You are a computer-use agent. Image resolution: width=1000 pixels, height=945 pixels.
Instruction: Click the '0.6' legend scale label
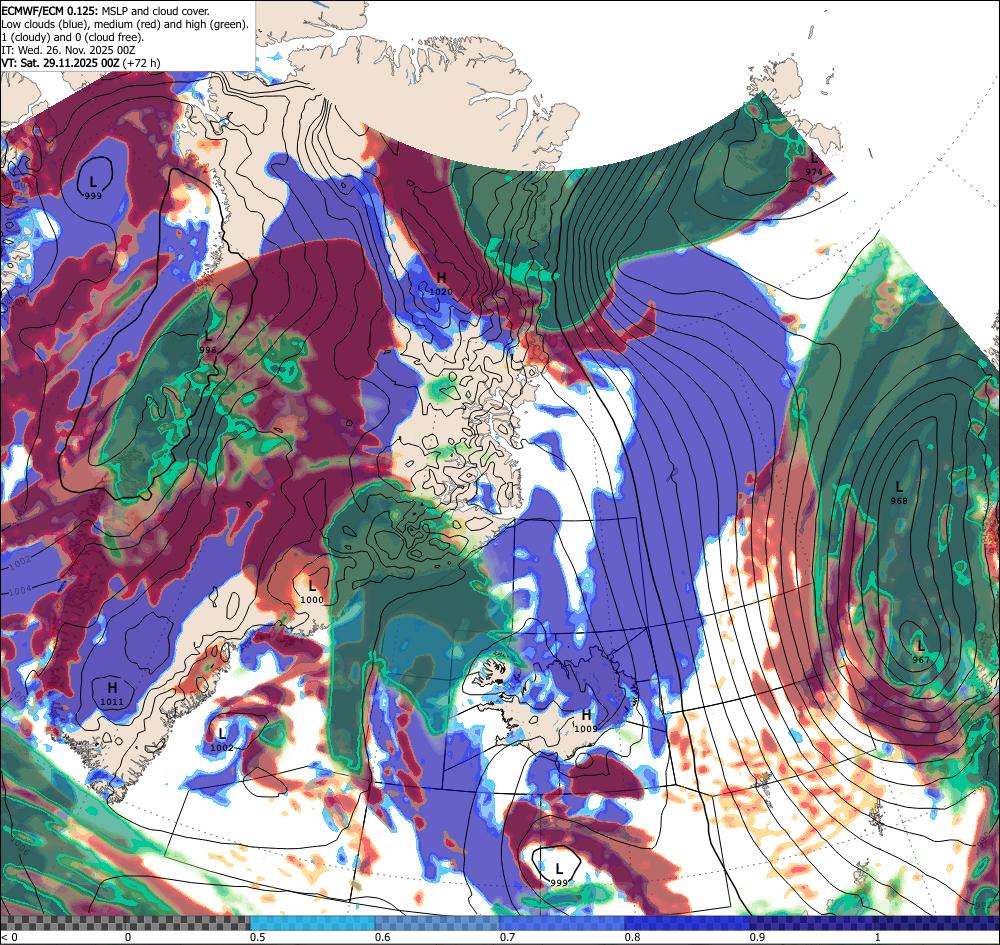(383, 937)
